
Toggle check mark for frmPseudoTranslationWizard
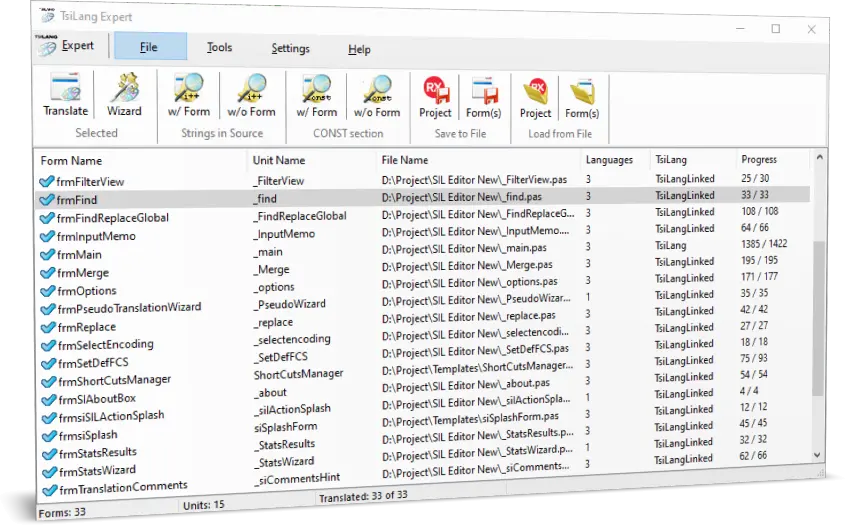click(49, 309)
